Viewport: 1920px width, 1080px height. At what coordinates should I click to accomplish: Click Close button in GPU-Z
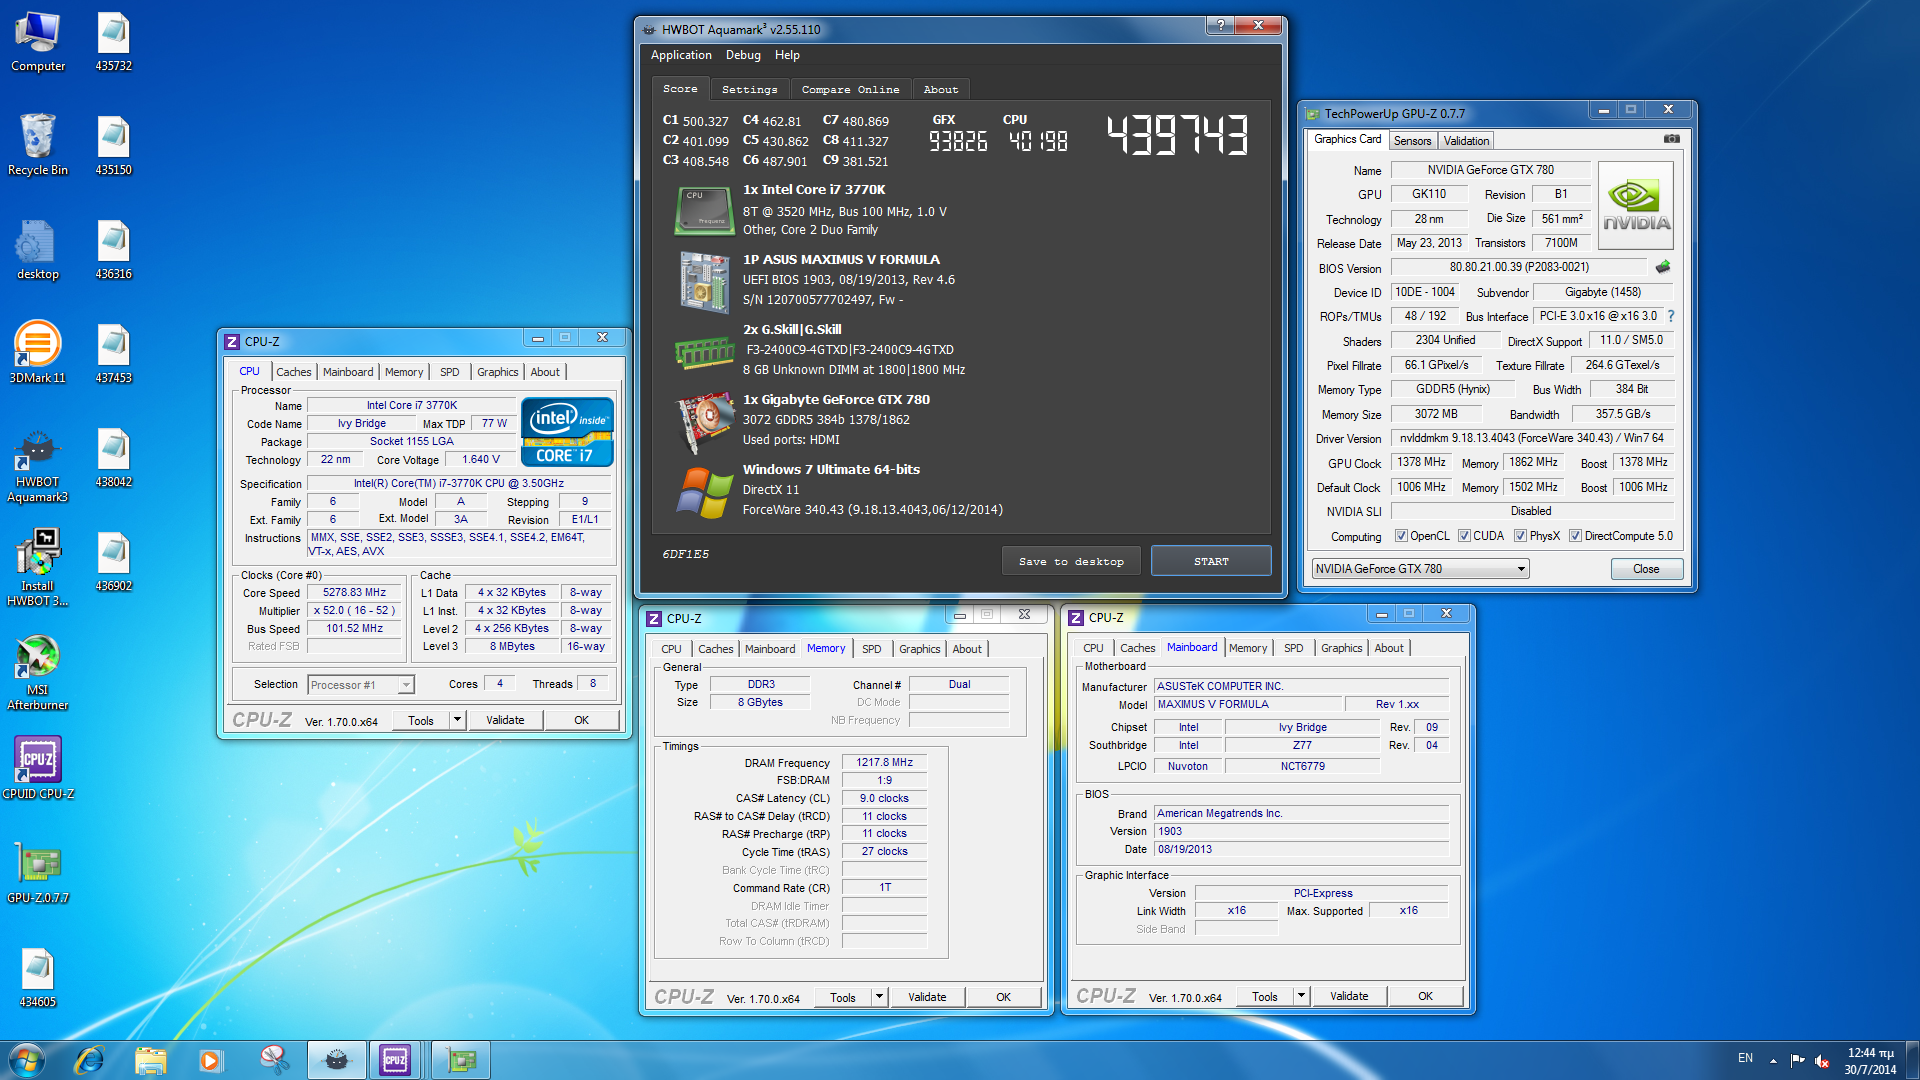pyautogui.click(x=1646, y=569)
